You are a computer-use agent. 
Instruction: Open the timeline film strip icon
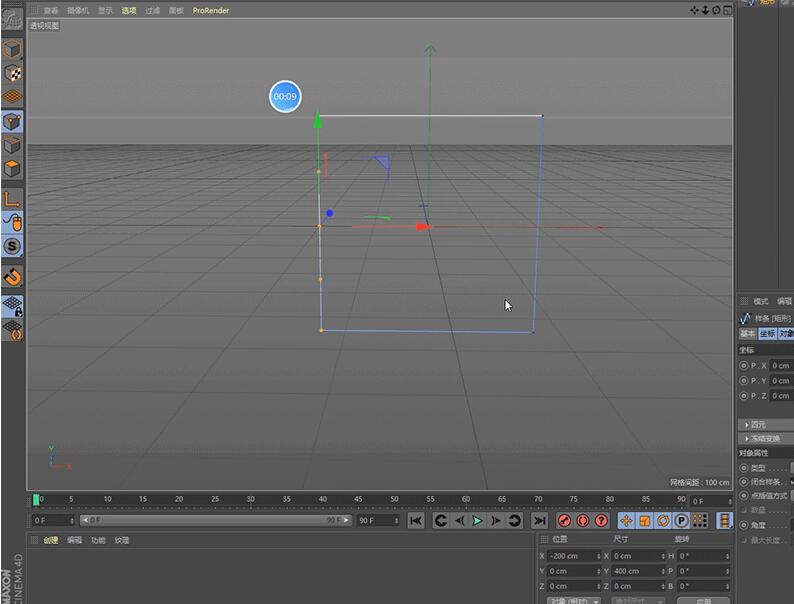coord(725,520)
